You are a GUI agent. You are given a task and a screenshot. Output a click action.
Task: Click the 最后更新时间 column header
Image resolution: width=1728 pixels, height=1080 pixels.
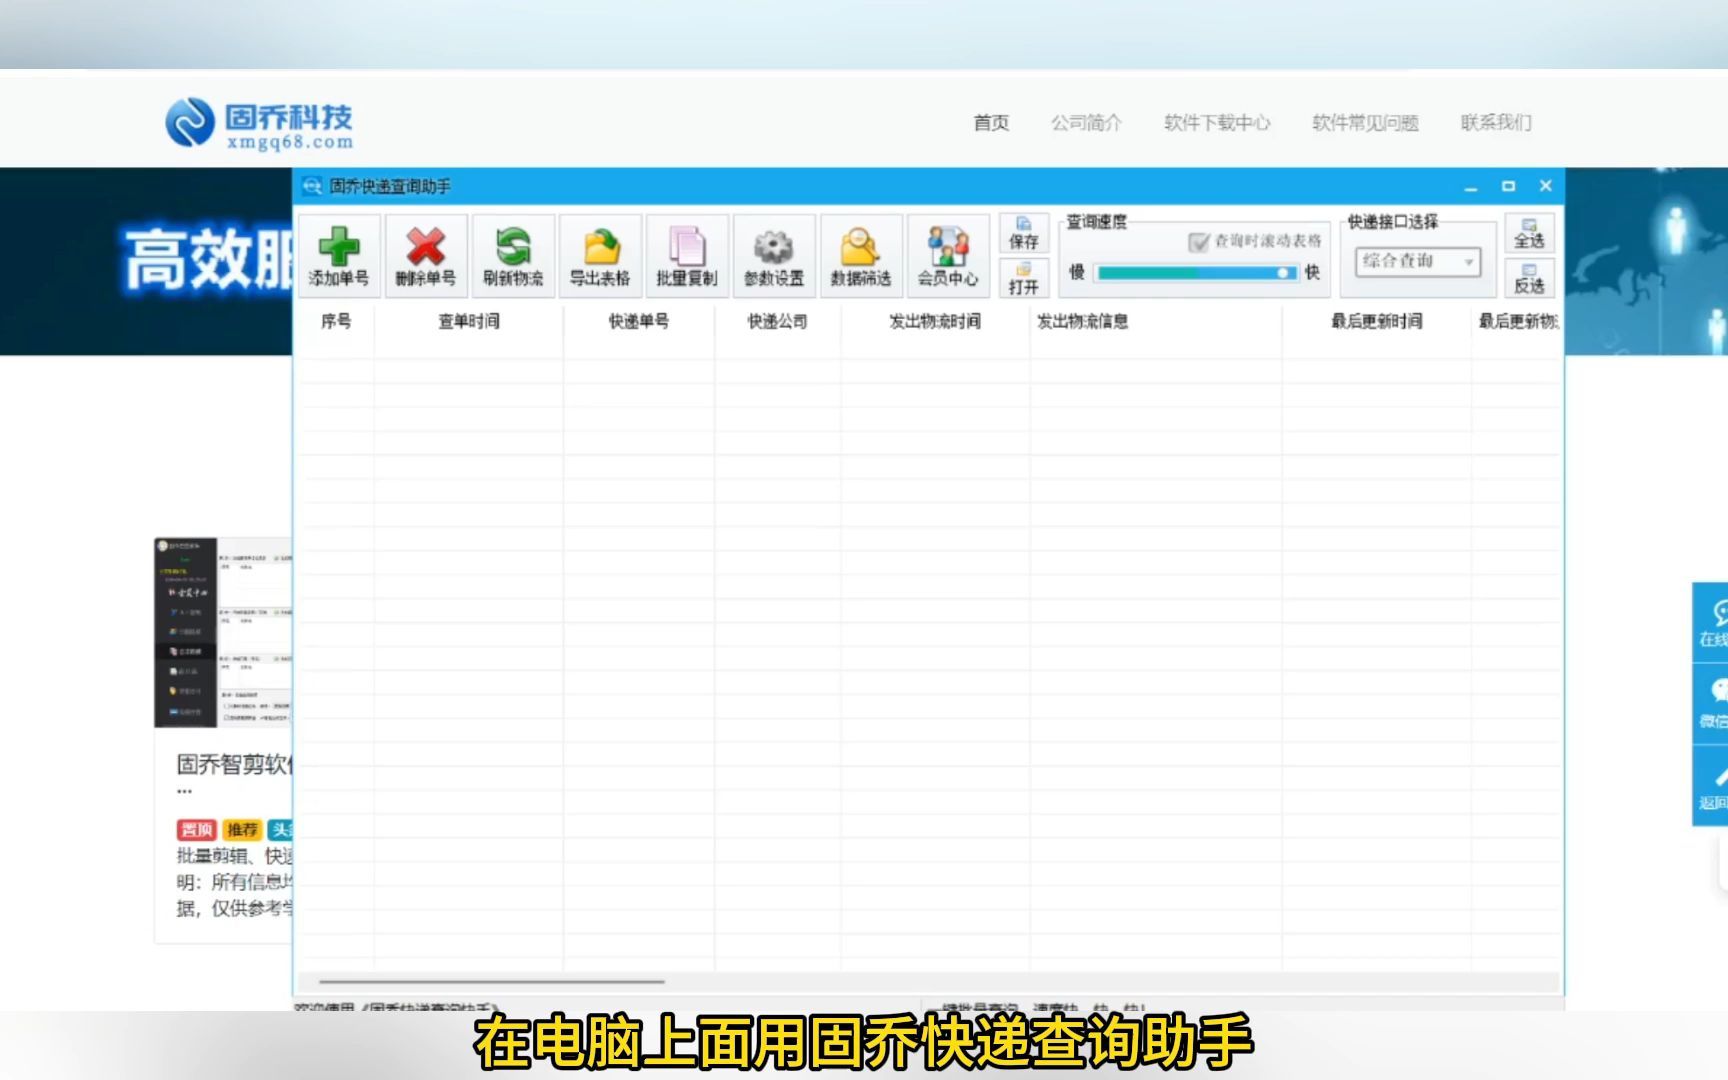pyautogui.click(x=1377, y=321)
